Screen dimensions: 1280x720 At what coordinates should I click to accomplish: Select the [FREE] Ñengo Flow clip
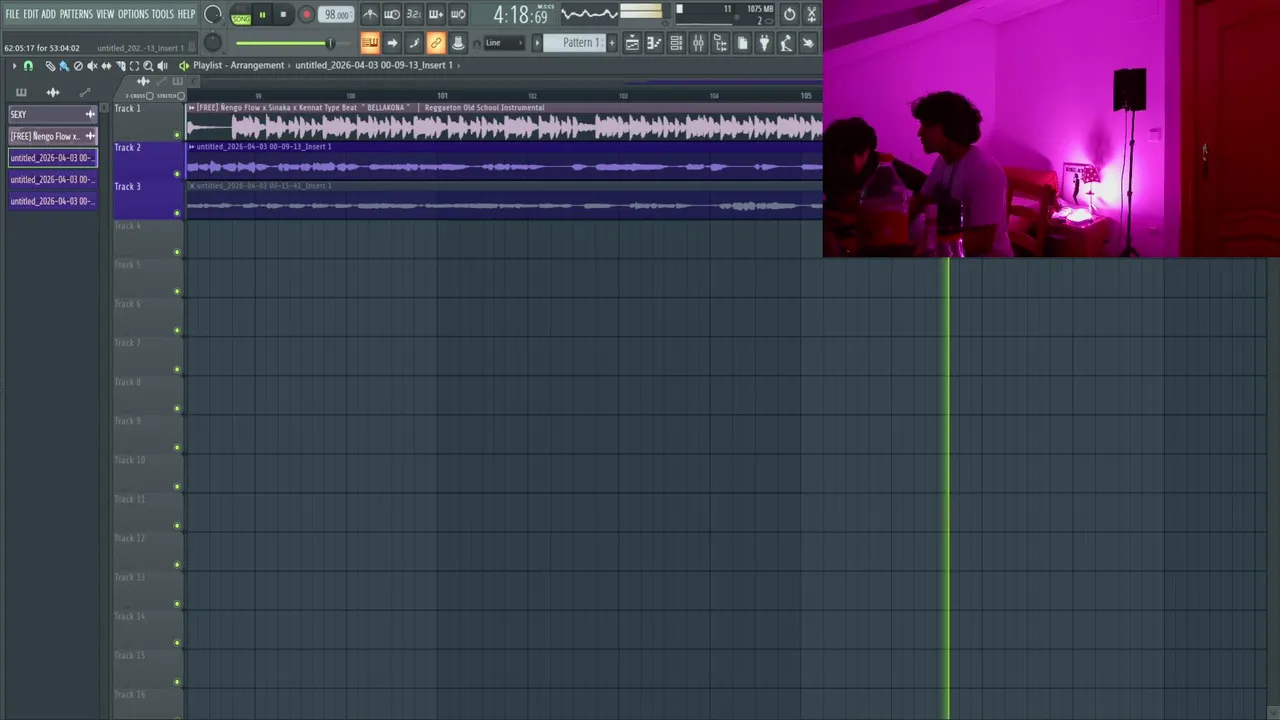(x=53, y=136)
